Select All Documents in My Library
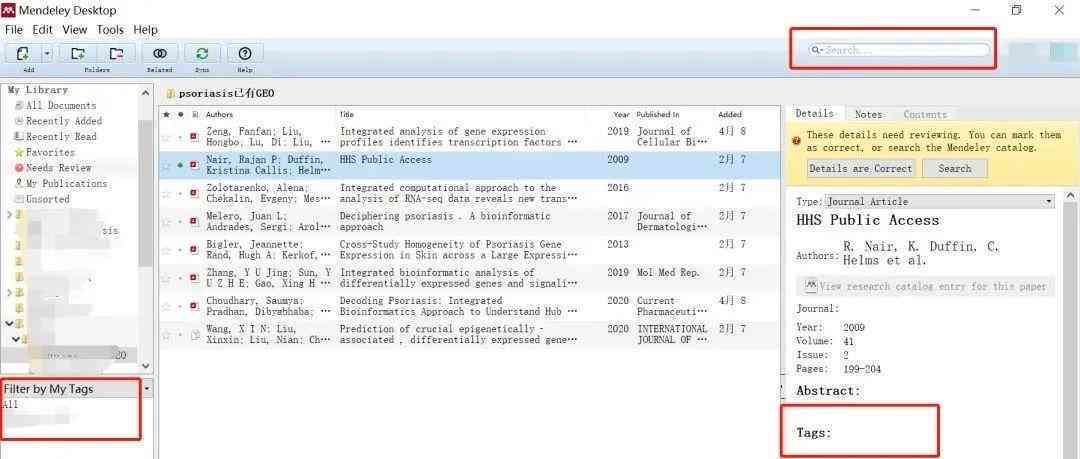 pyautogui.click(x=61, y=105)
